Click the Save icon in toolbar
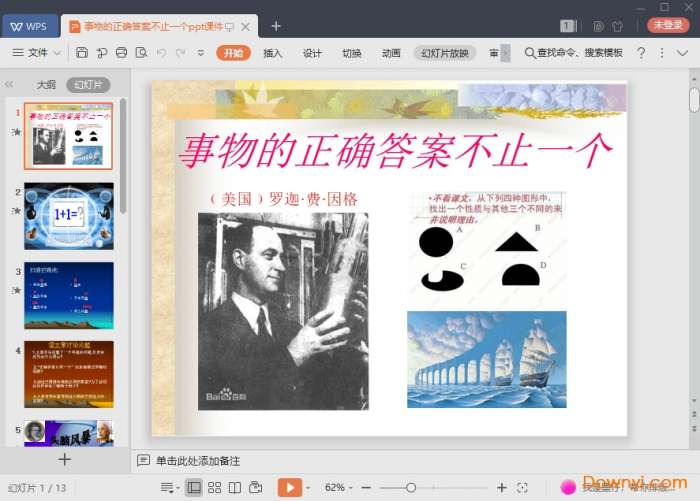The width and height of the screenshot is (700, 501). pyautogui.click(x=82, y=53)
